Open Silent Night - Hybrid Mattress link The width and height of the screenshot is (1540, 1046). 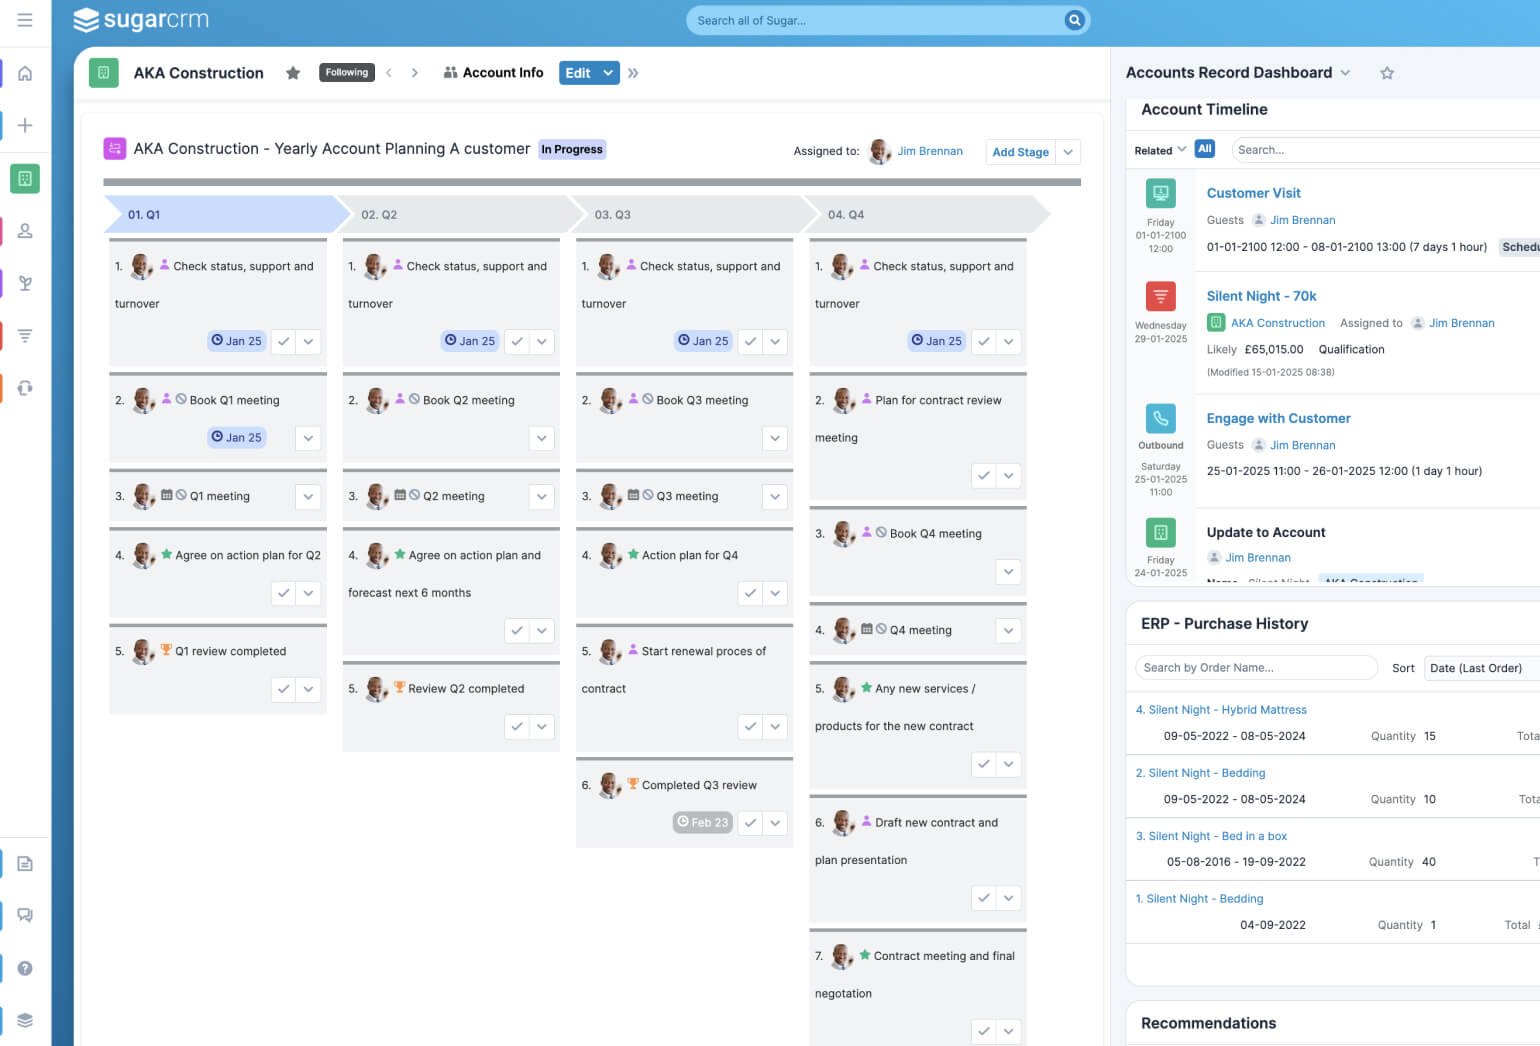point(1221,710)
